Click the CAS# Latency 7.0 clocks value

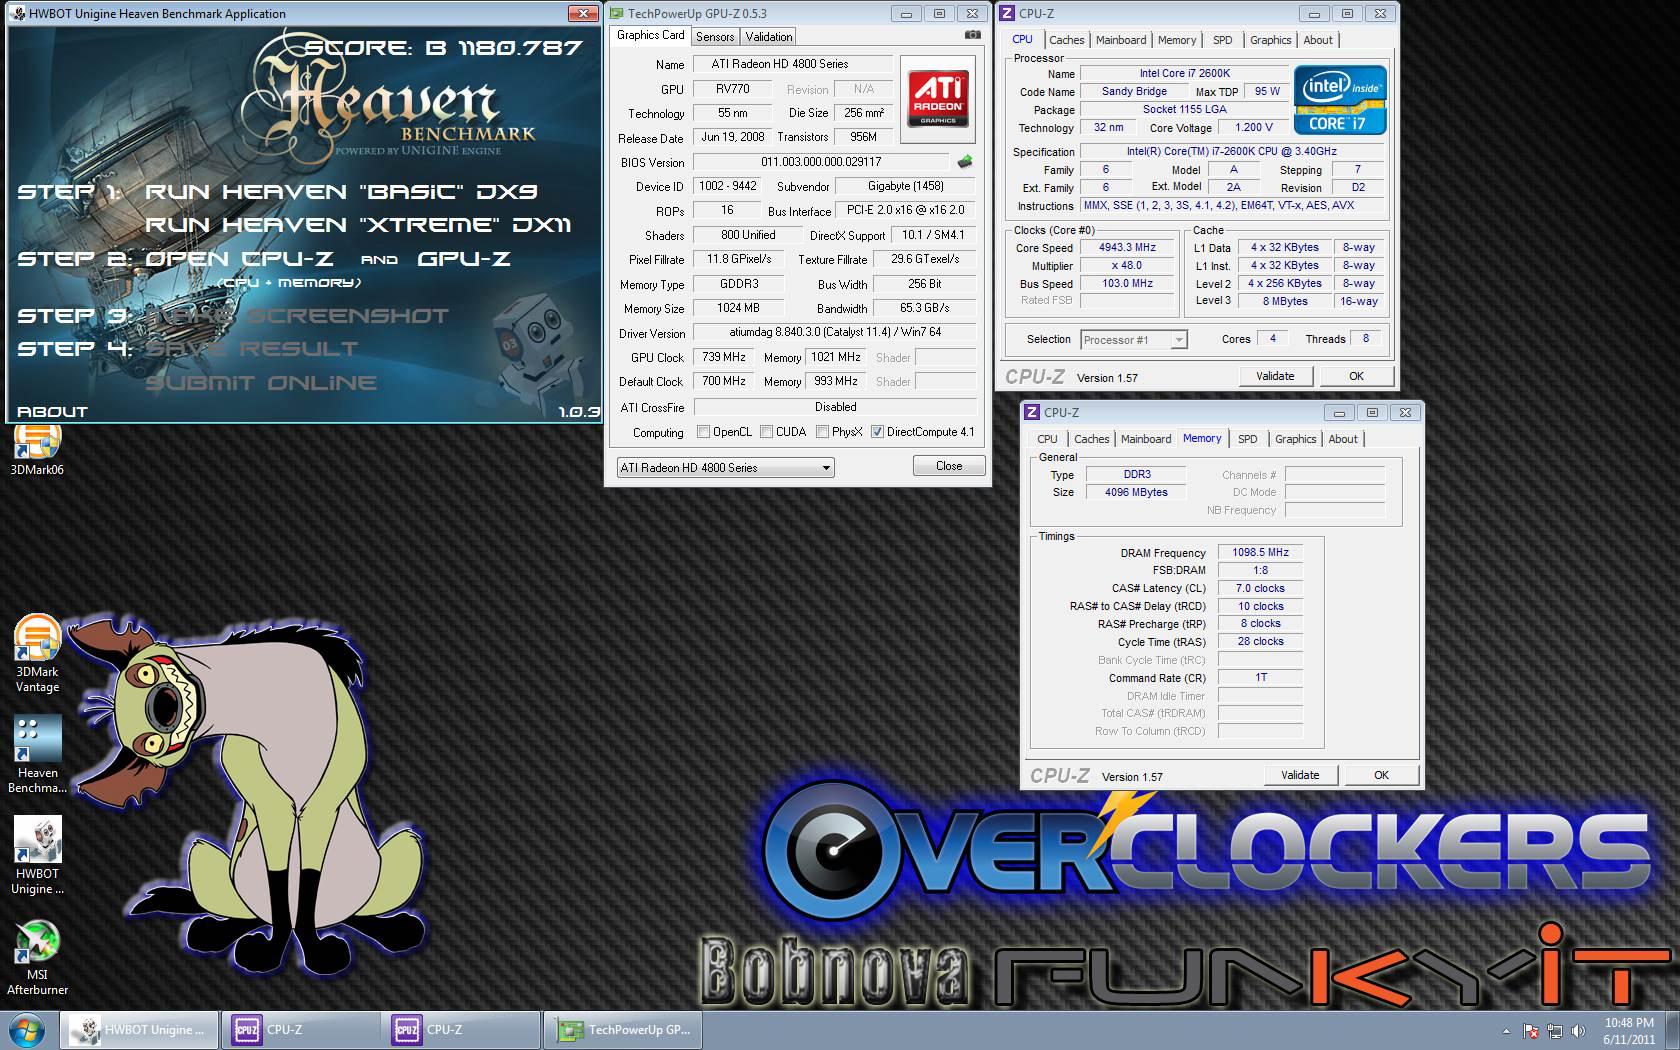point(1260,588)
